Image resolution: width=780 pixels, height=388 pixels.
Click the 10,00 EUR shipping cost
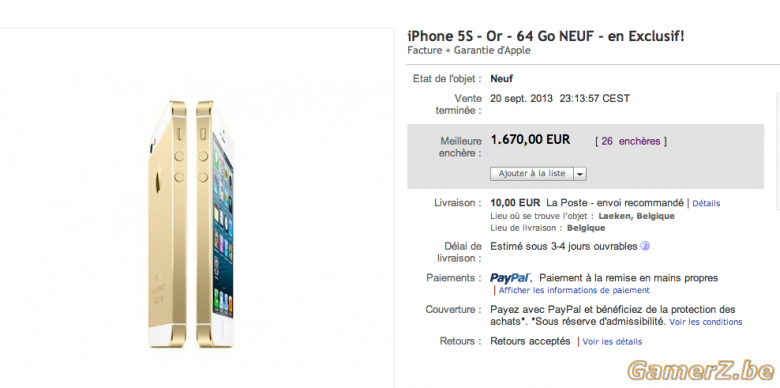click(x=515, y=203)
